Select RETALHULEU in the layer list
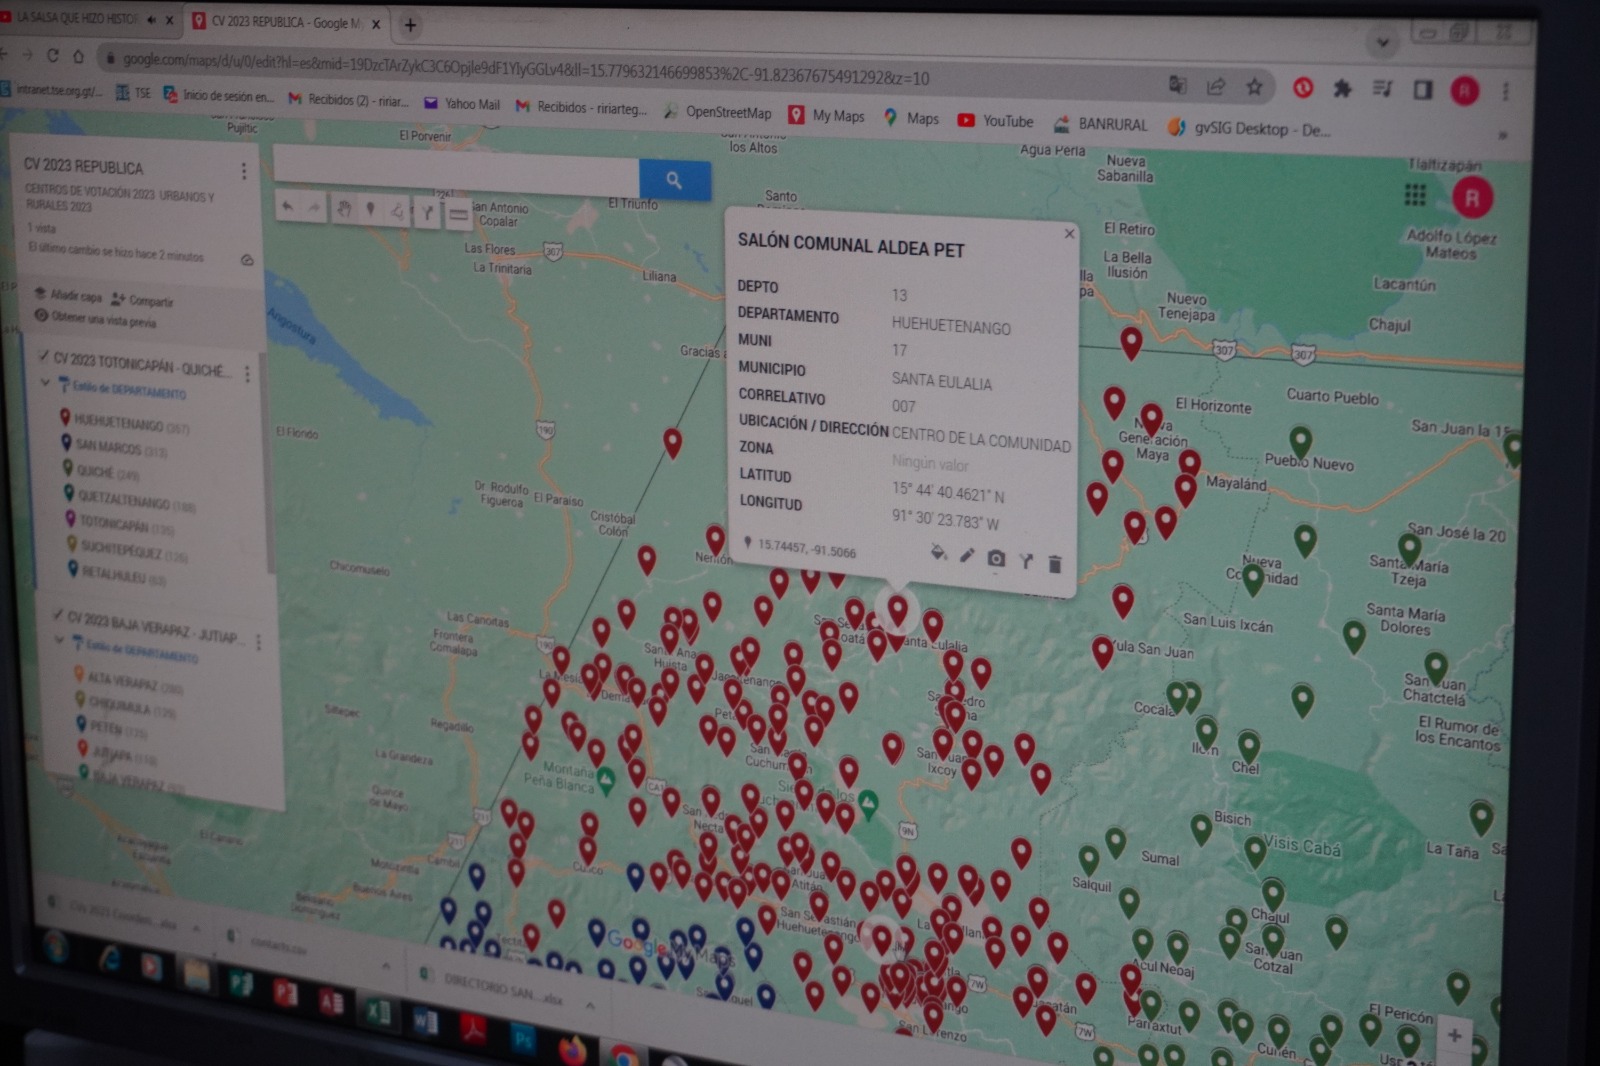The height and width of the screenshot is (1066, 1600). [116, 574]
